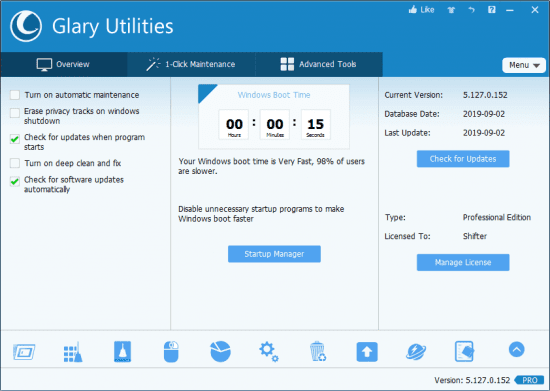This screenshot has width=550, height=391.
Task: Expand the toolbar with the up-chevron button
Action: (516, 349)
